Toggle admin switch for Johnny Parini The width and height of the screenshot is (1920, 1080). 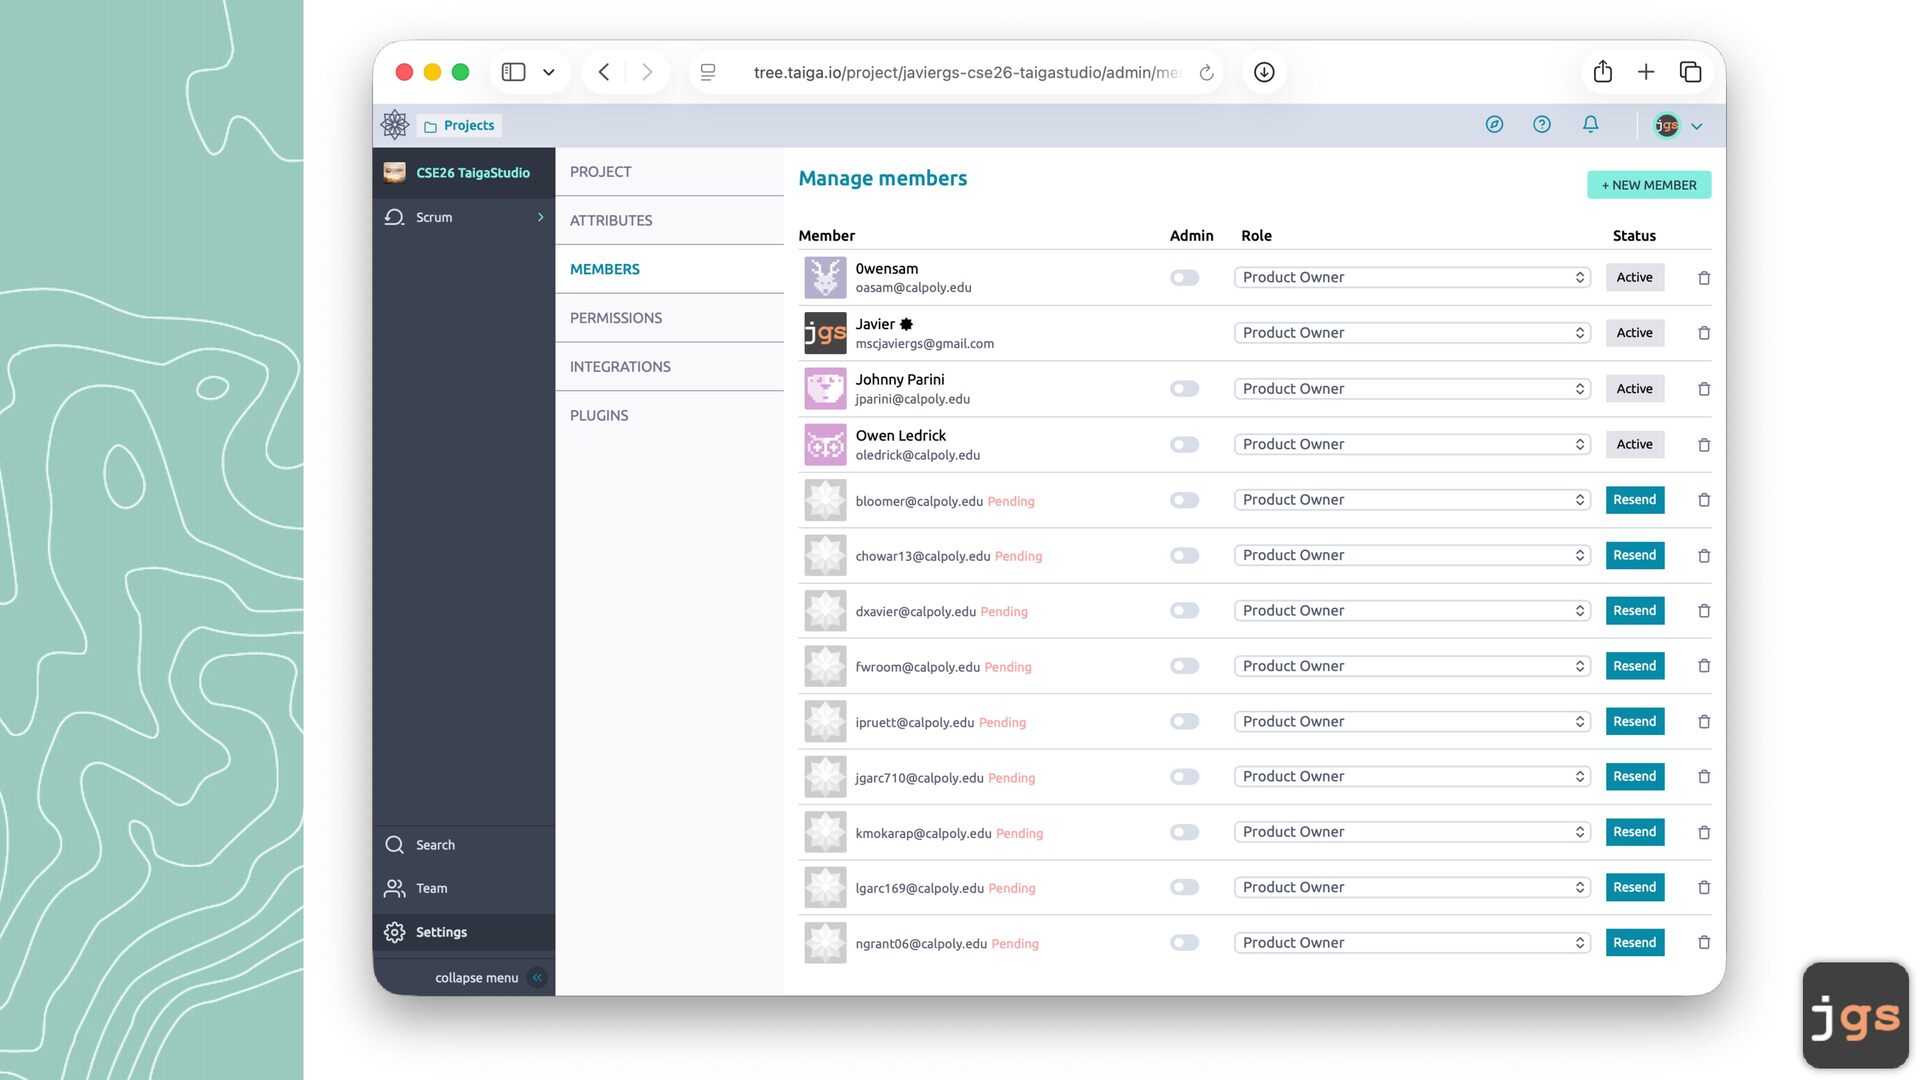tap(1184, 389)
